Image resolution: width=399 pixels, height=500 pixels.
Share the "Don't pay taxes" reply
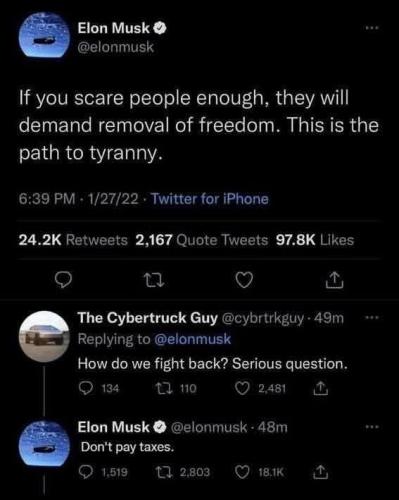[320, 472]
